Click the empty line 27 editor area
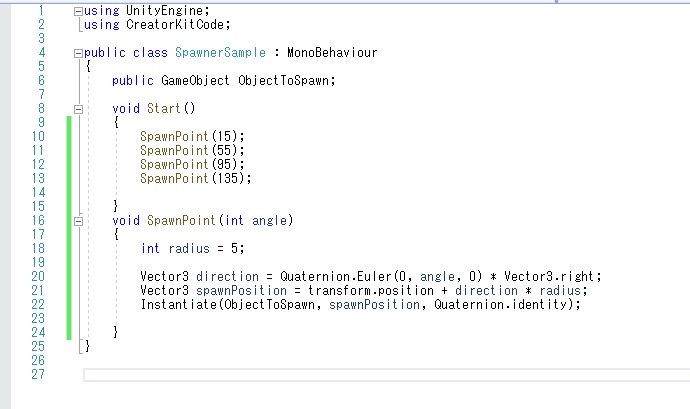 (x=386, y=375)
